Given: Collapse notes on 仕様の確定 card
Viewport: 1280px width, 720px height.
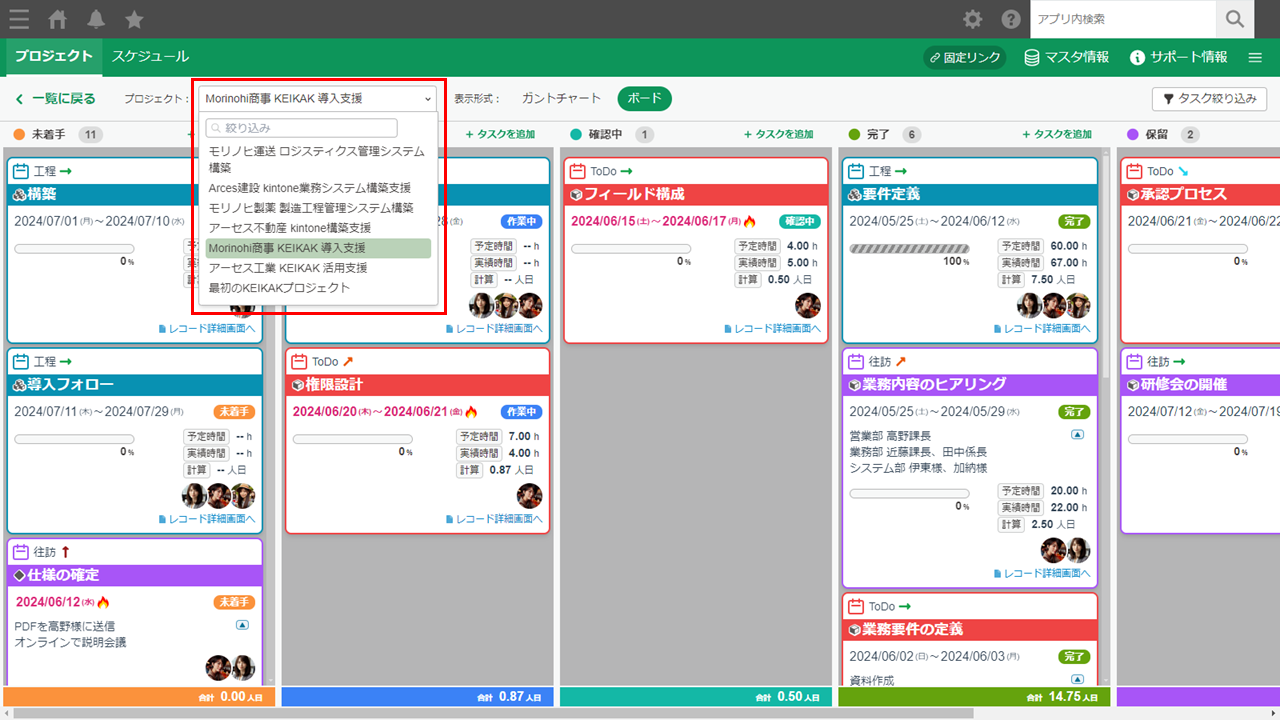Looking at the screenshot, I should tap(242, 625).
